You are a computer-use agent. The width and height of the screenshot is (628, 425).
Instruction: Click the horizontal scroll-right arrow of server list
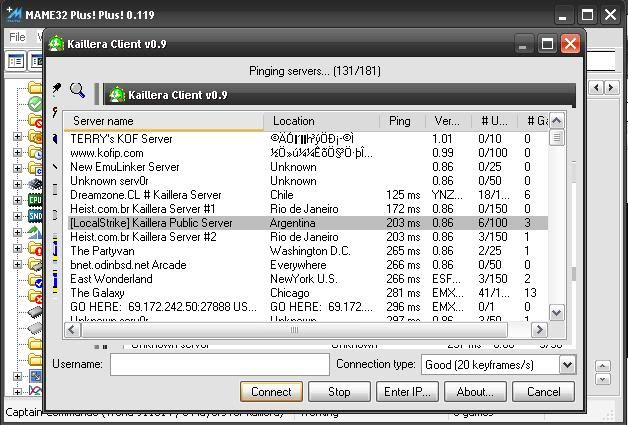539,330
